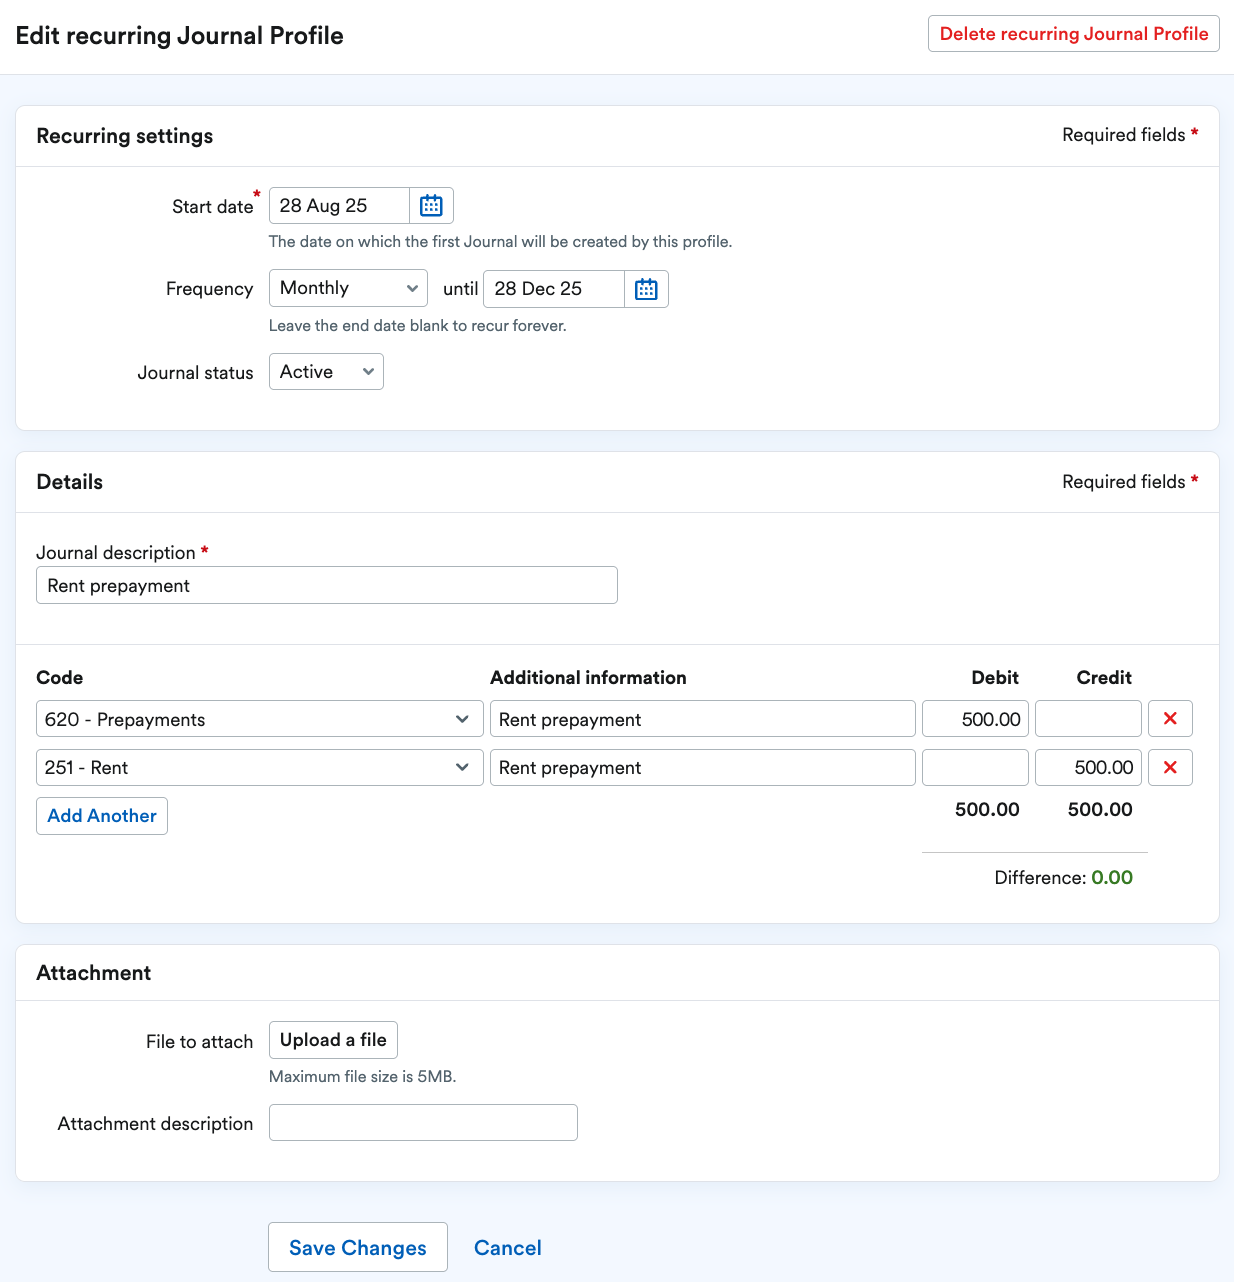Click the Cancel link
1234x1282 pixels.
(x=507, y=1247)
